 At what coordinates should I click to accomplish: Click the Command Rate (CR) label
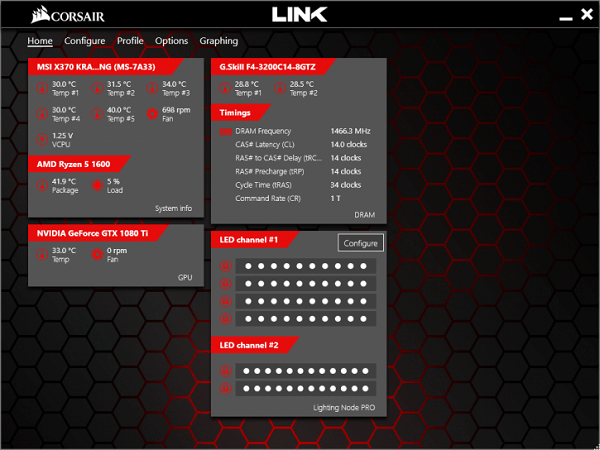268,199
